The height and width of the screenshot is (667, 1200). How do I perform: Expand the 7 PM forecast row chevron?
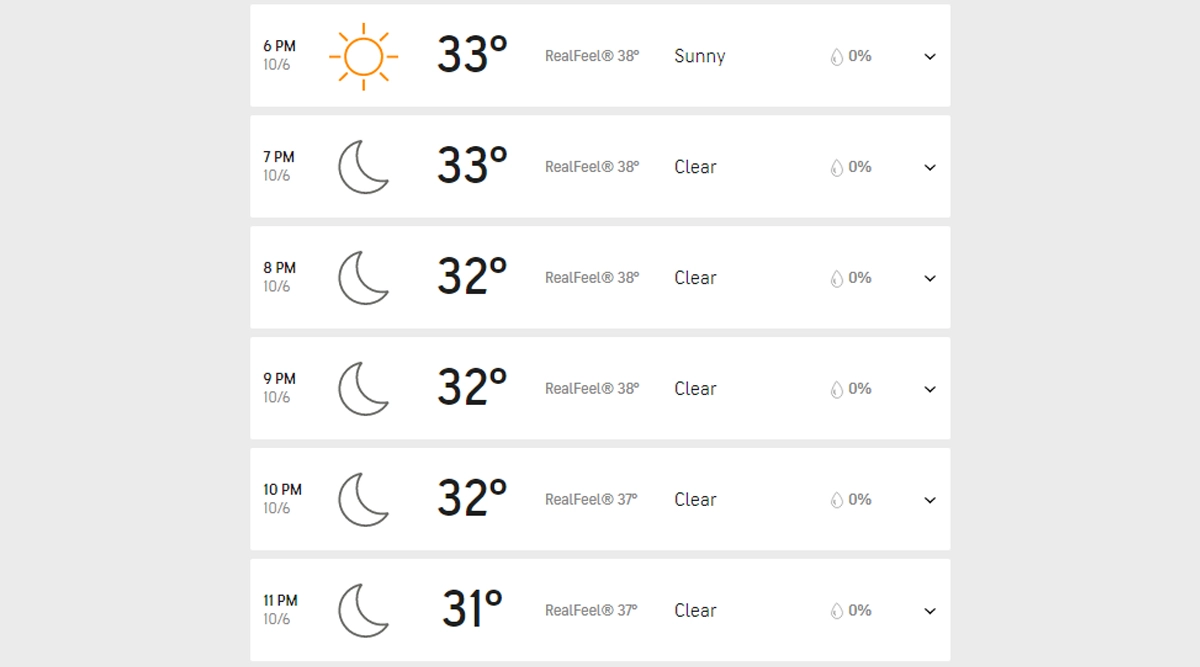[x=930, y=168]
